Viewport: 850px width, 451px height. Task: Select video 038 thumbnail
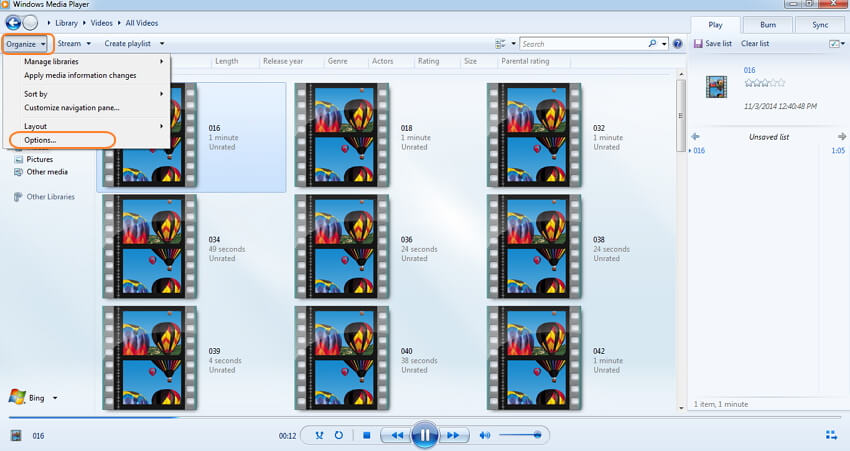click(534, 247)
